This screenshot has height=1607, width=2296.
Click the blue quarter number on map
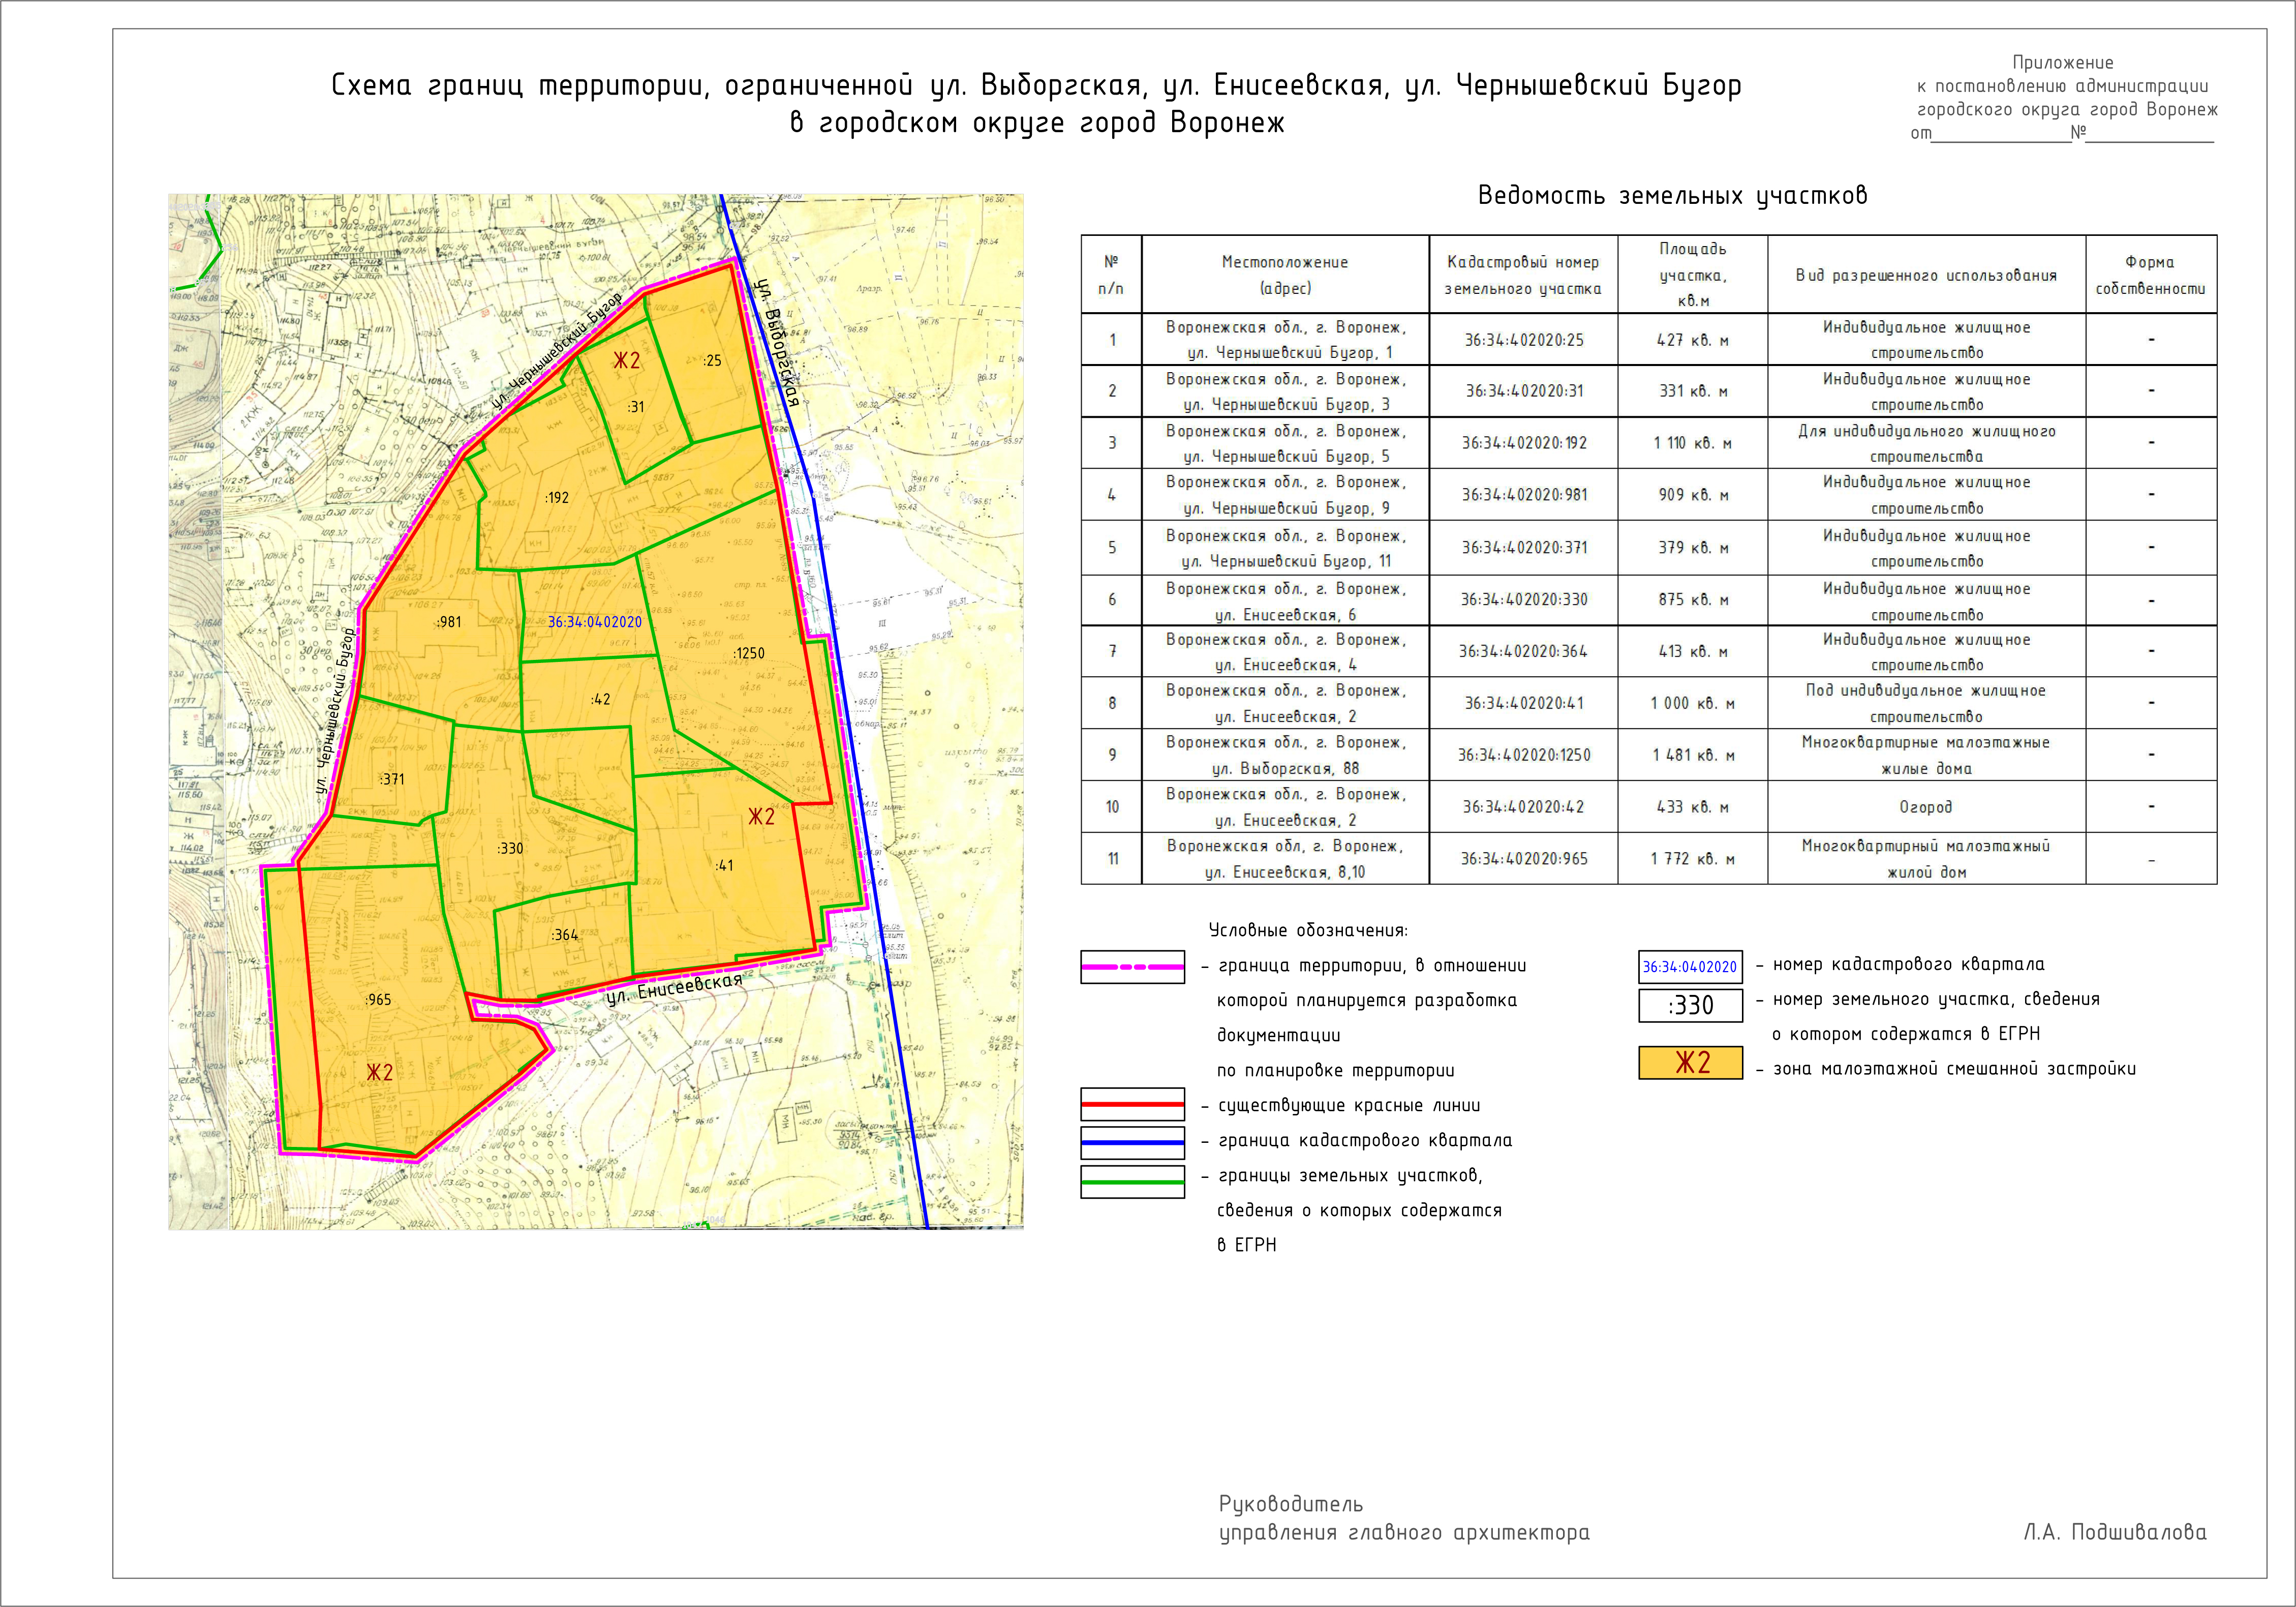tap(595, 622)
